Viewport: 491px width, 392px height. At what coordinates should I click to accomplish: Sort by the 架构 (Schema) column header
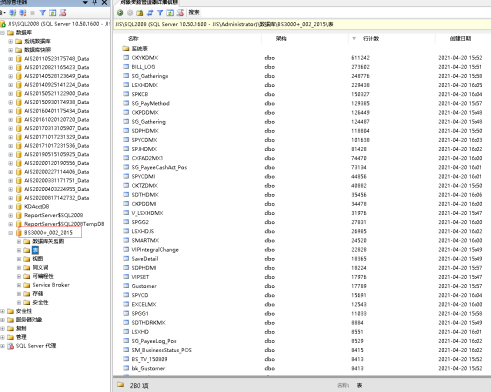click(x=281, y=39)
